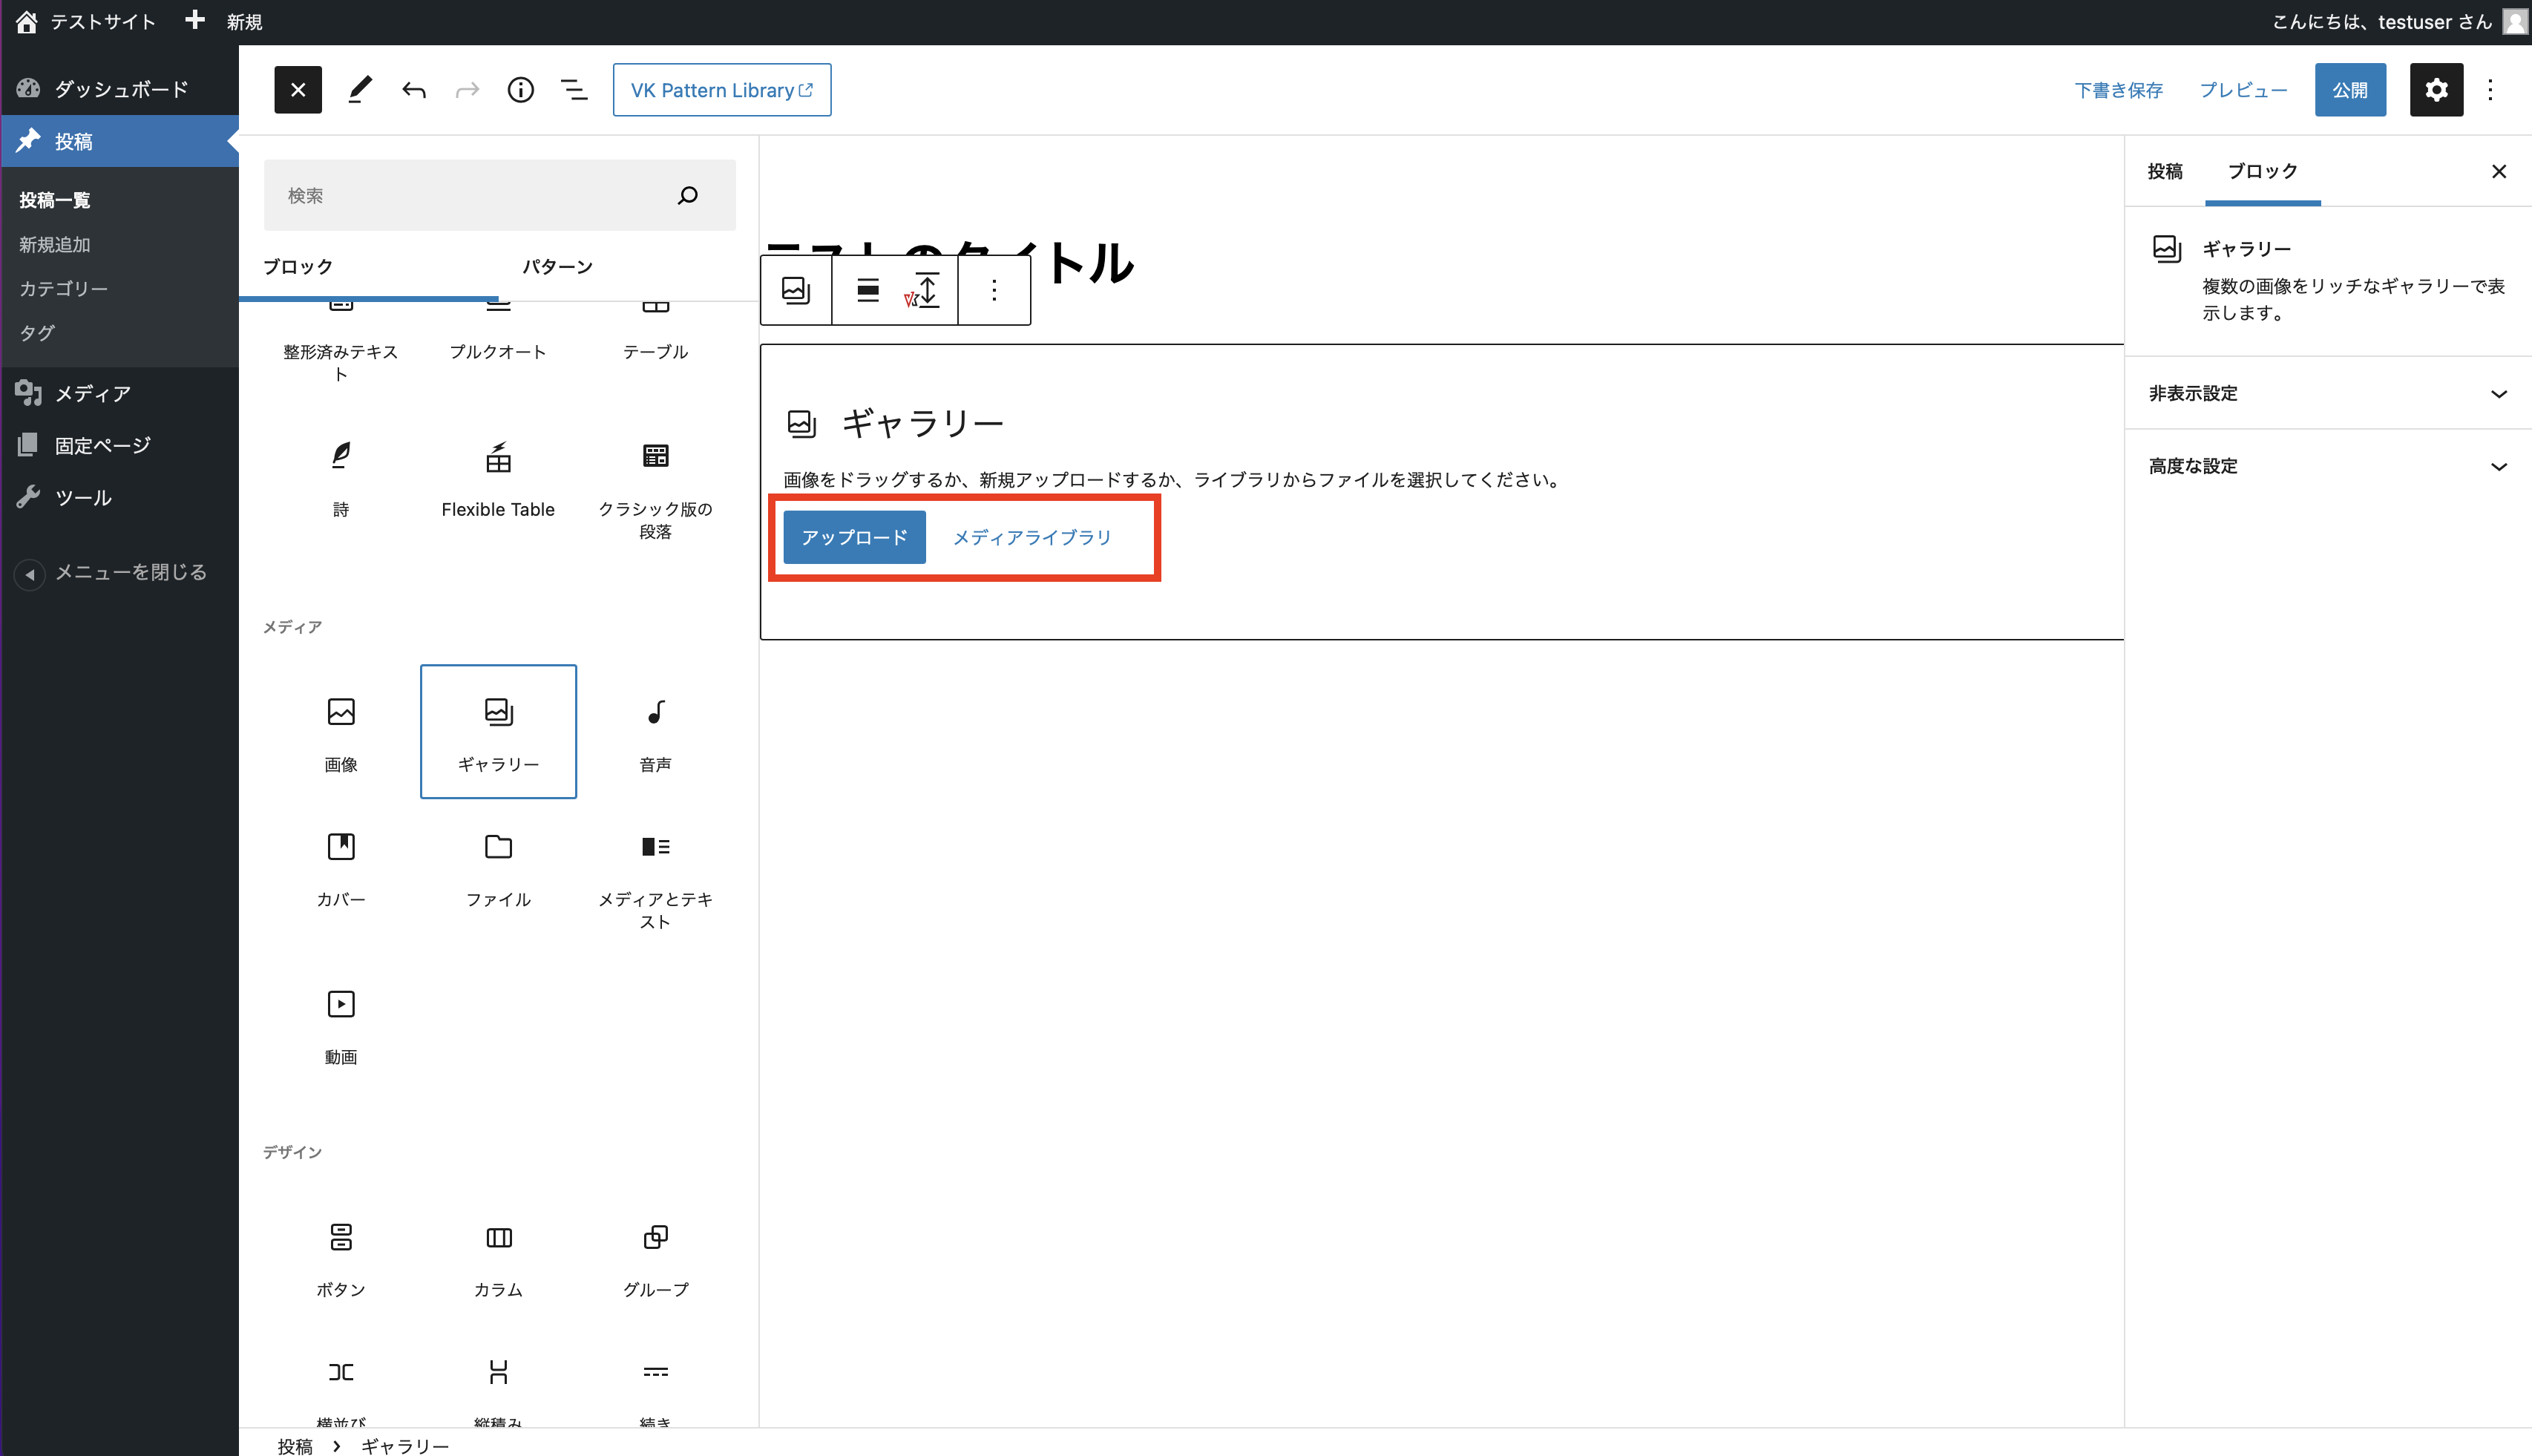This screenshot has height=1456, width=2532.
Task: Open the top-right editor options menu
Action: (2490, 90)
